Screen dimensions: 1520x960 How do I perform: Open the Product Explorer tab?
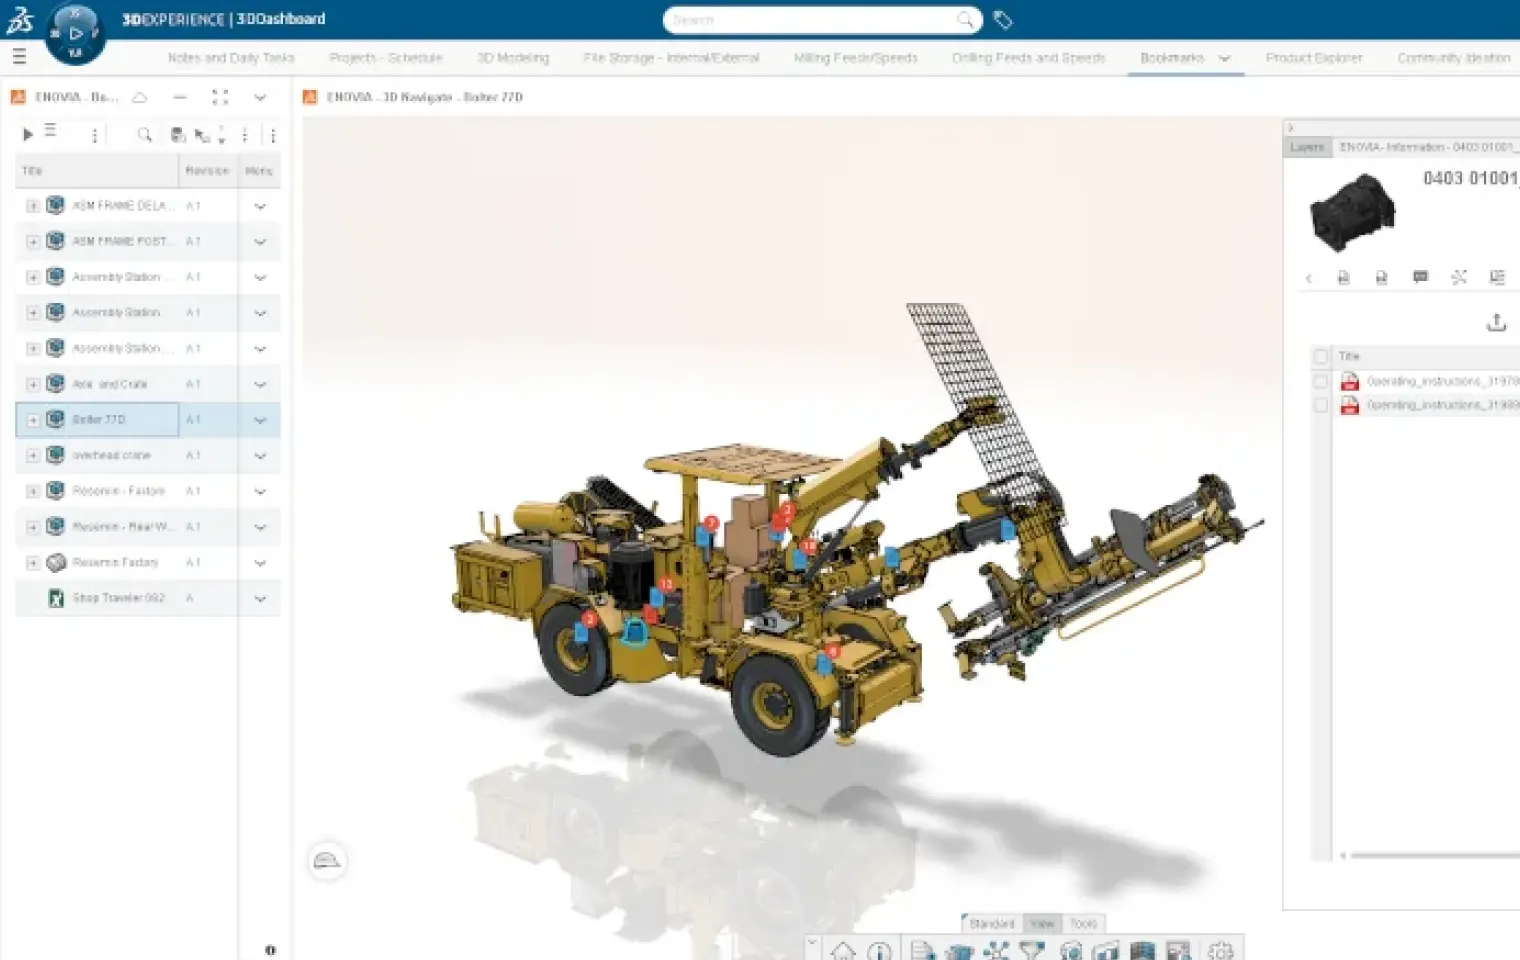click(x=1314, y=58)
